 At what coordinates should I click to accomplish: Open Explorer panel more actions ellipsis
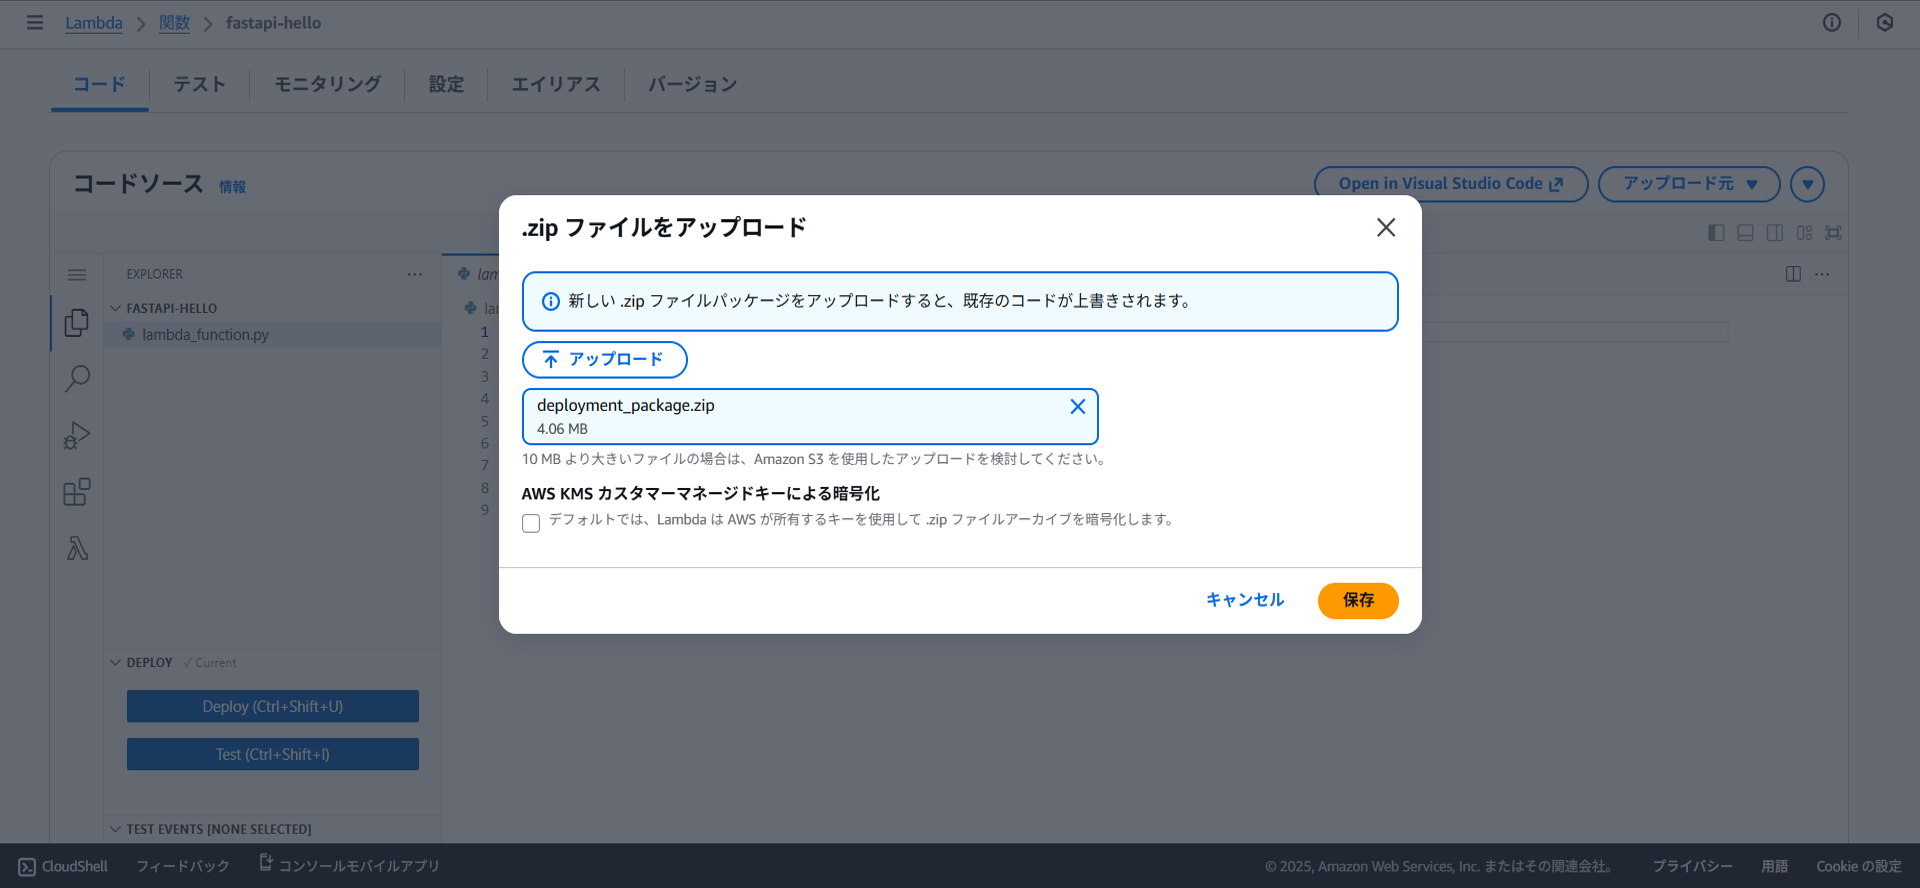[415, 274]
